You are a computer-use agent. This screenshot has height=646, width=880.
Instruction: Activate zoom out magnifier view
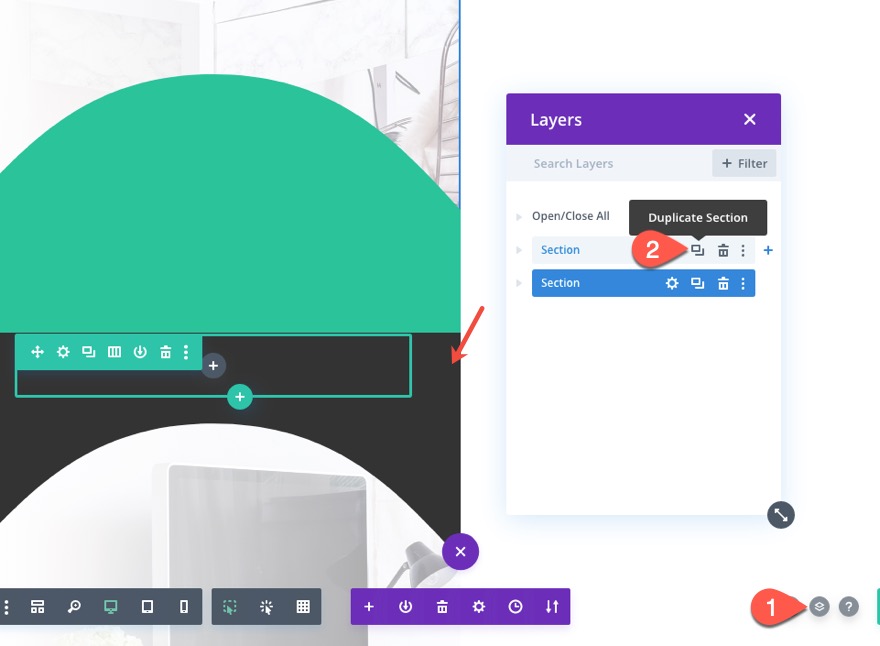(74, 607)
